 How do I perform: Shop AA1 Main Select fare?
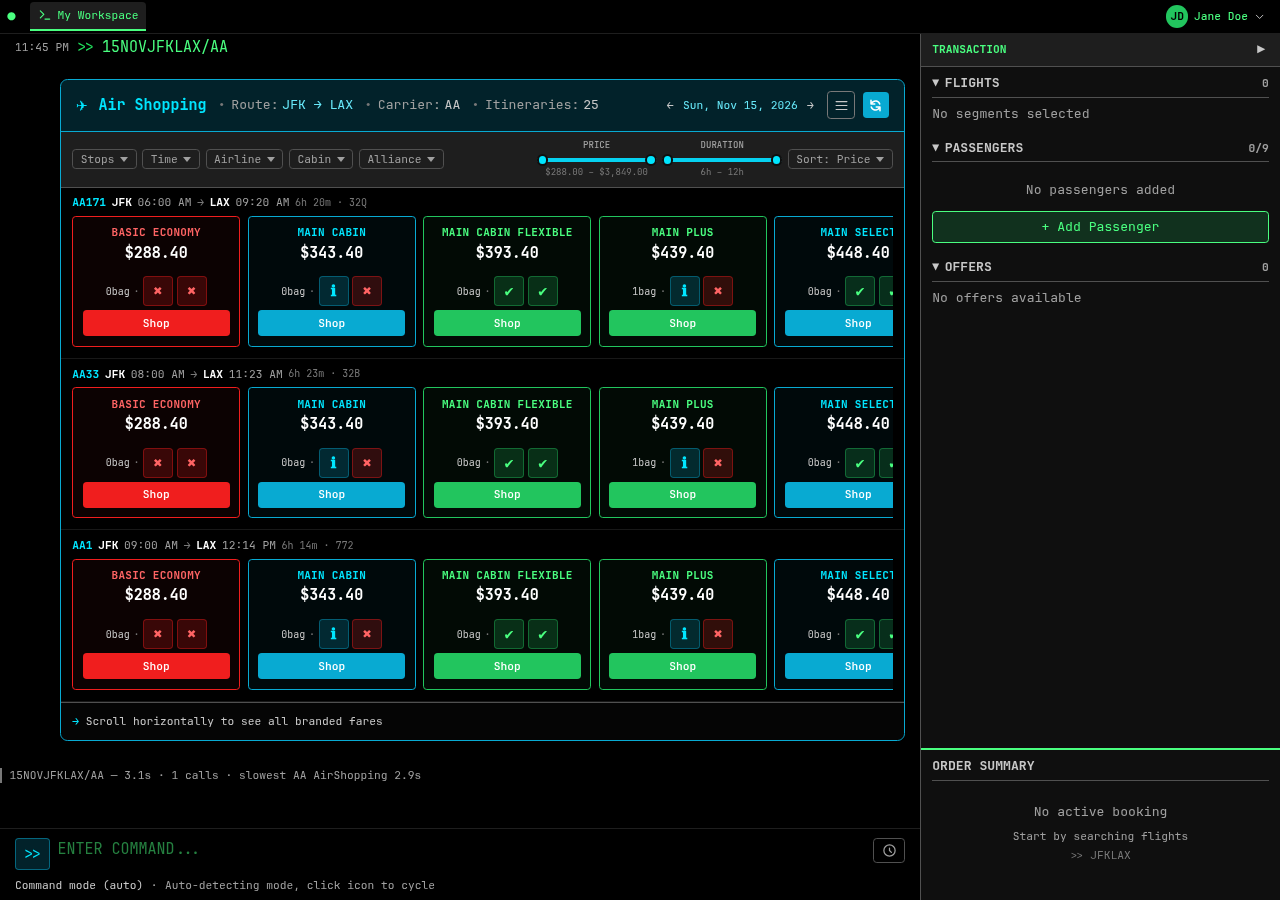pyautogui.click(x=839, y=666)
